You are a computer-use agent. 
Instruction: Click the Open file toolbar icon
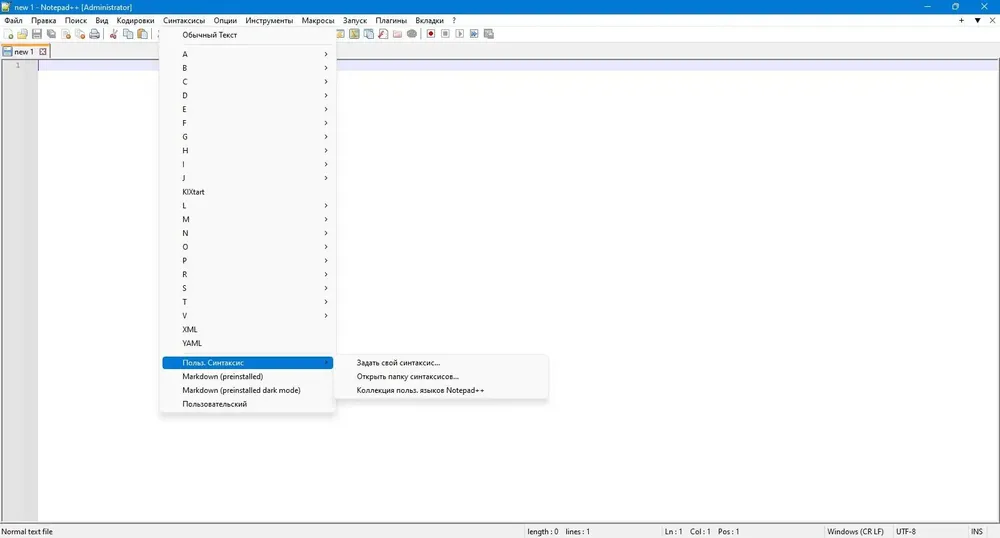[22, 34]
